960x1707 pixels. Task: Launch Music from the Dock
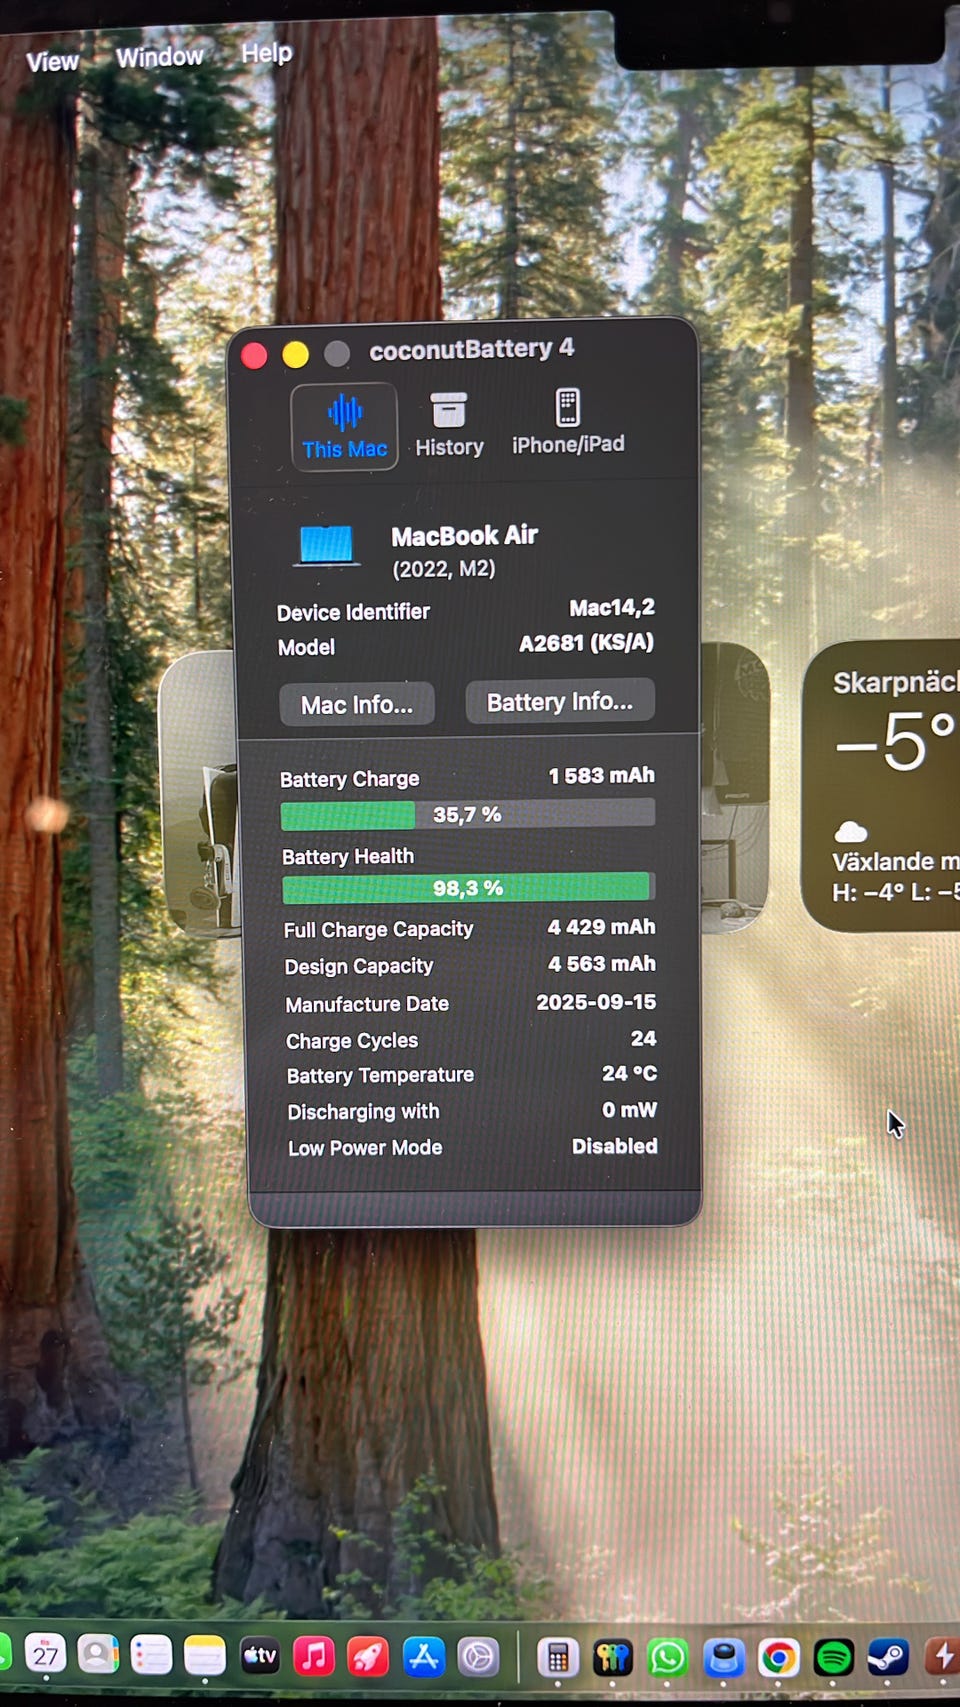tap(314, 1657)
